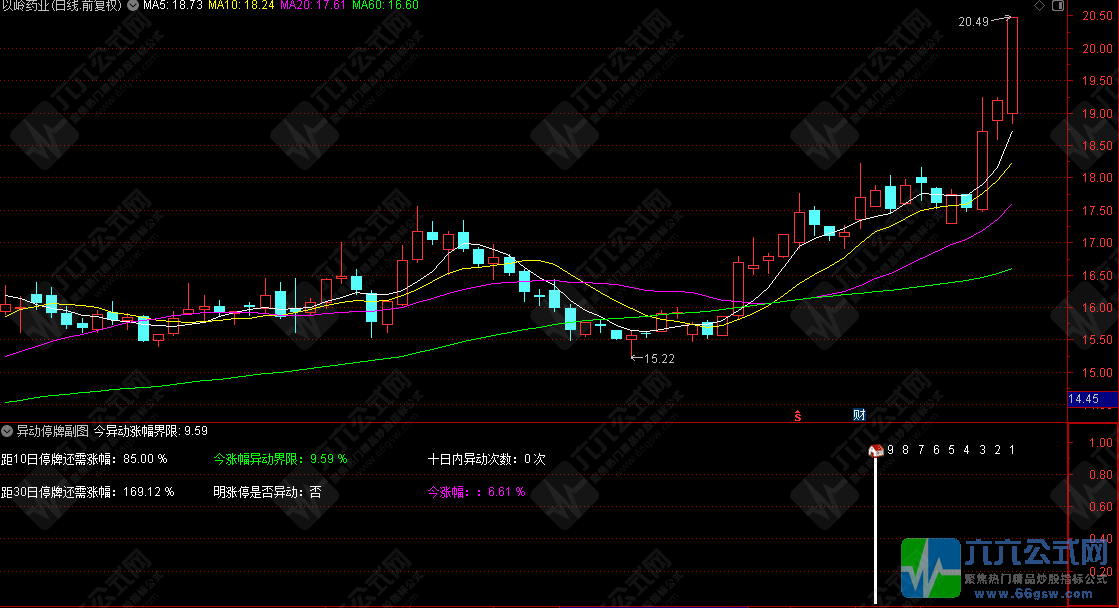The width and height of the screenshot is (1119, 608).
Task: Click the red S marker on timeline
Action: pos(798,415)
